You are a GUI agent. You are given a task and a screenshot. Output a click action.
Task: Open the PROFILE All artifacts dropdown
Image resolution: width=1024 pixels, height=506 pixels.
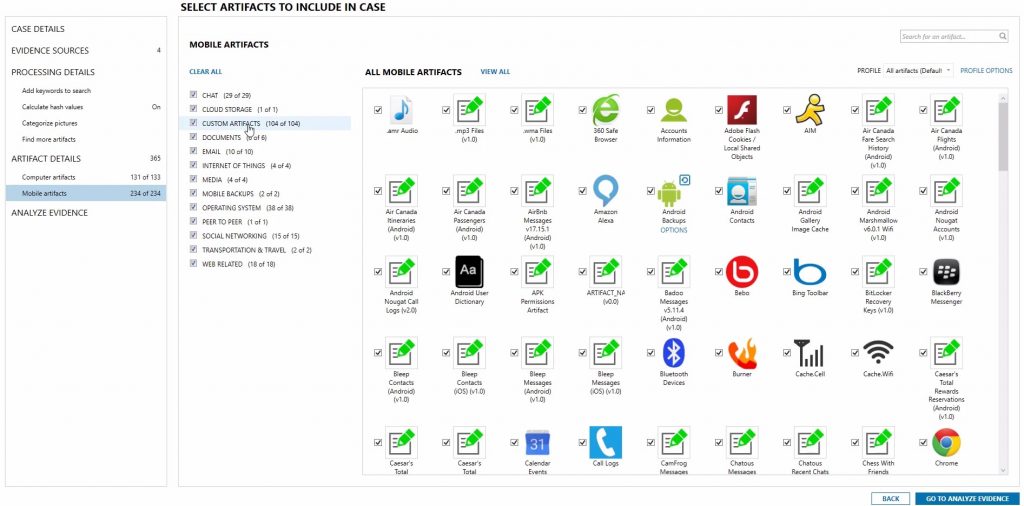[x=919, y=71]
